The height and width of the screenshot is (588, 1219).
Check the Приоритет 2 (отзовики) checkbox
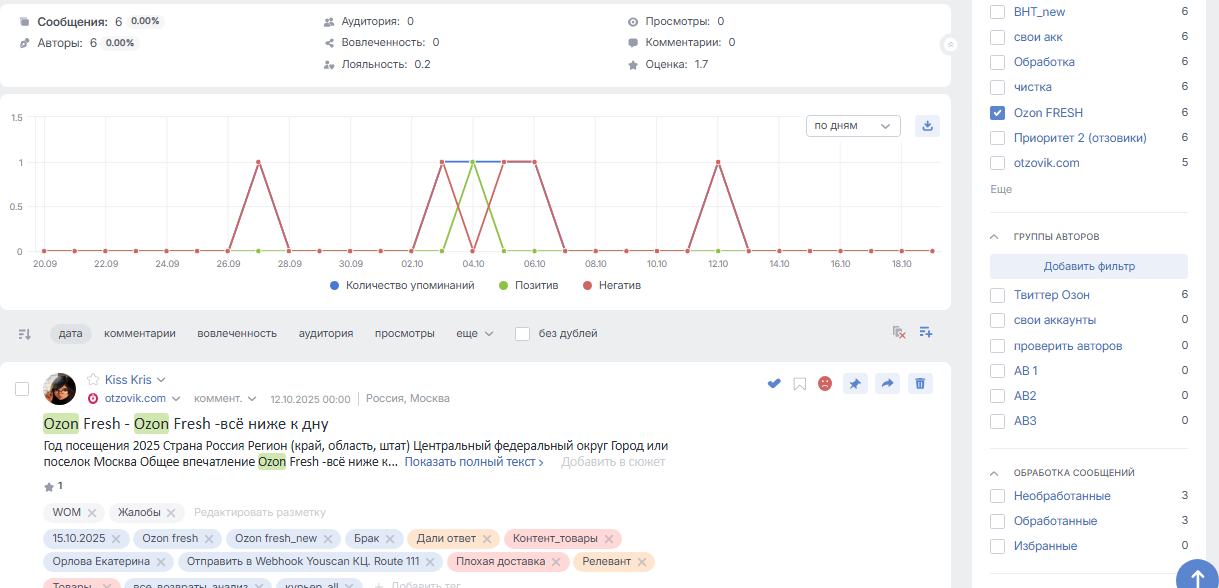[997, 138]
